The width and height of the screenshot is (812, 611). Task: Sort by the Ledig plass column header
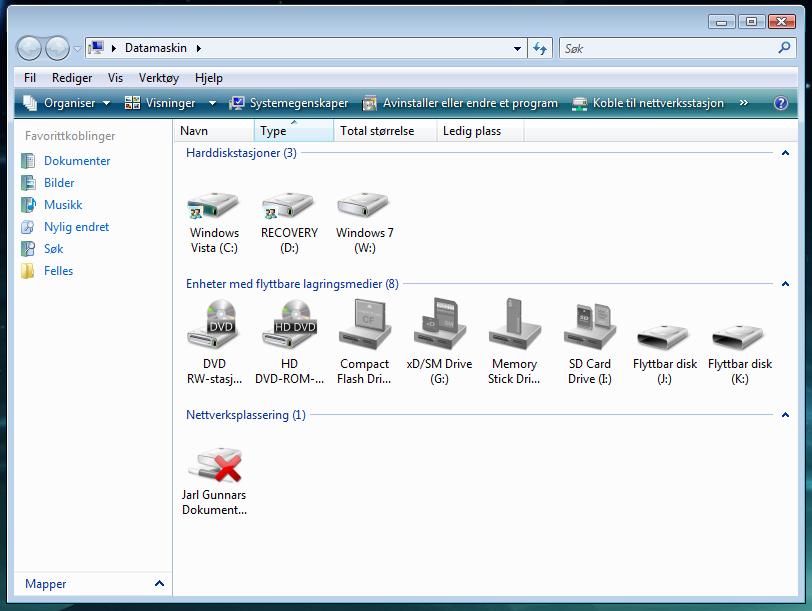[x=480, y=131]
